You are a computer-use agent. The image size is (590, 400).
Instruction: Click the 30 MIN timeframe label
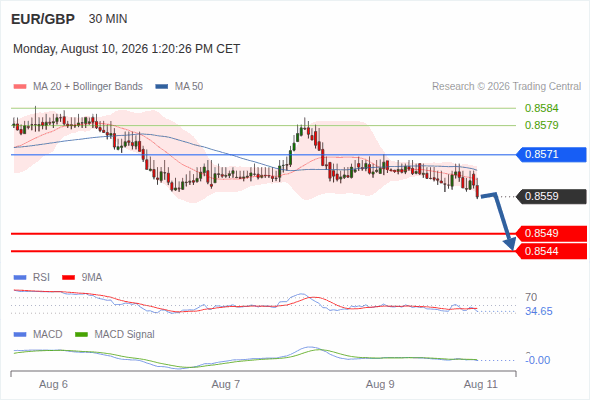108,19
